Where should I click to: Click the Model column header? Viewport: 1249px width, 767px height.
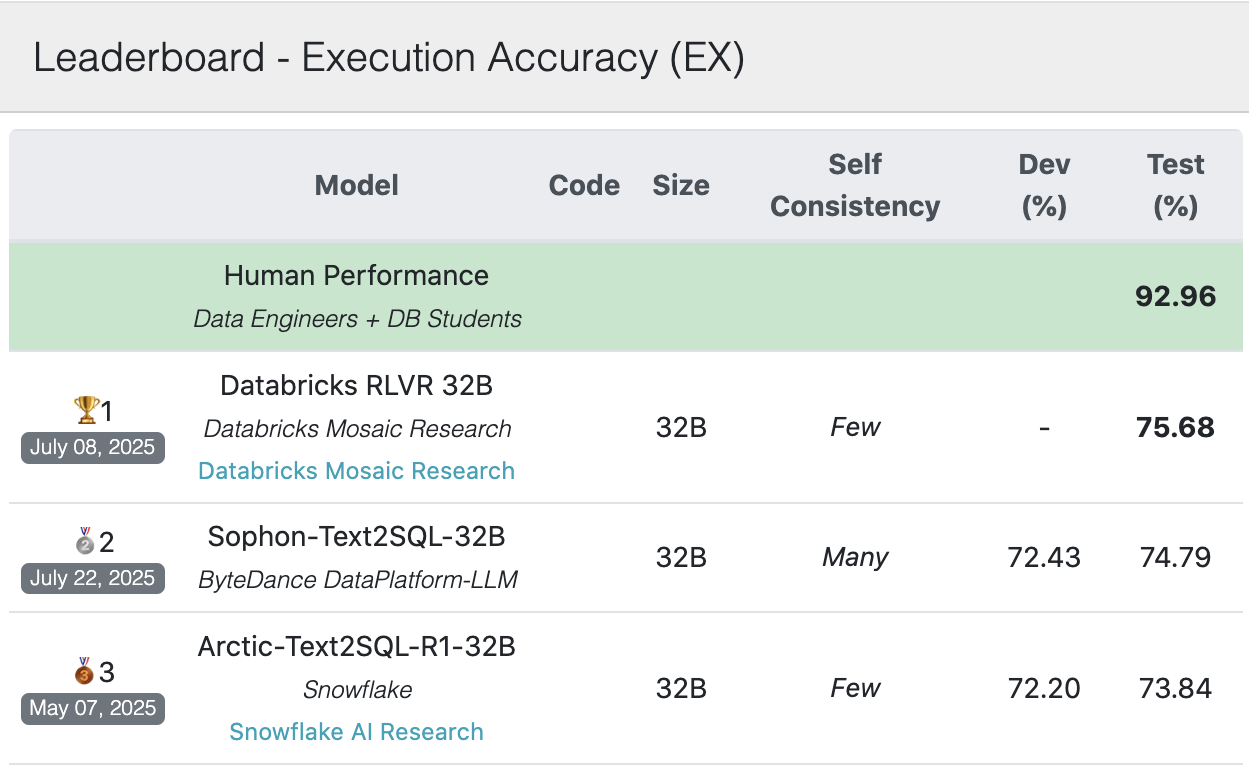(x=357, y=185)
